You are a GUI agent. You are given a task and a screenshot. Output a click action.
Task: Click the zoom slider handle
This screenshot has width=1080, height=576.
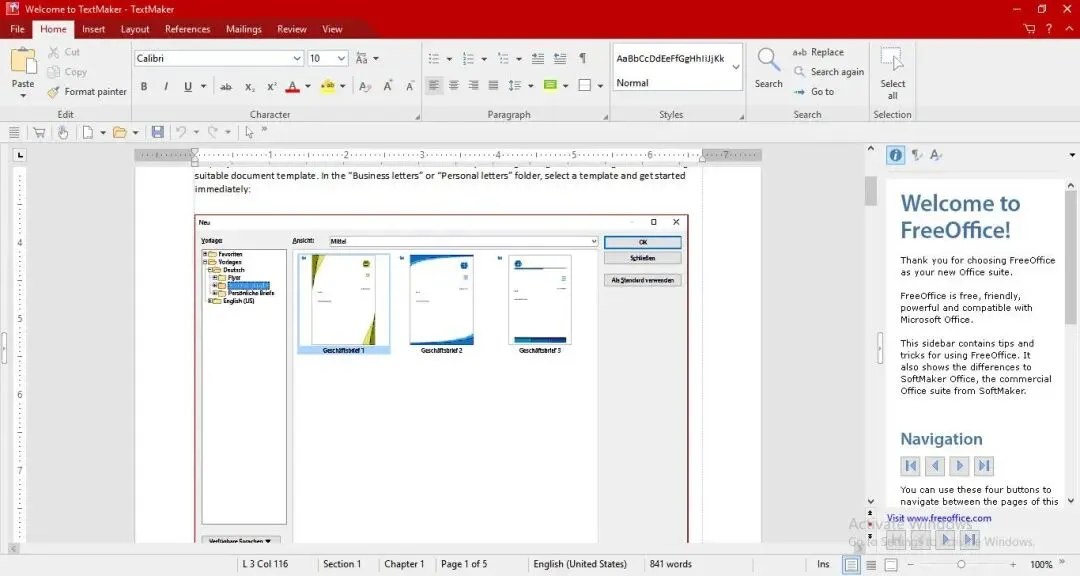961,564
